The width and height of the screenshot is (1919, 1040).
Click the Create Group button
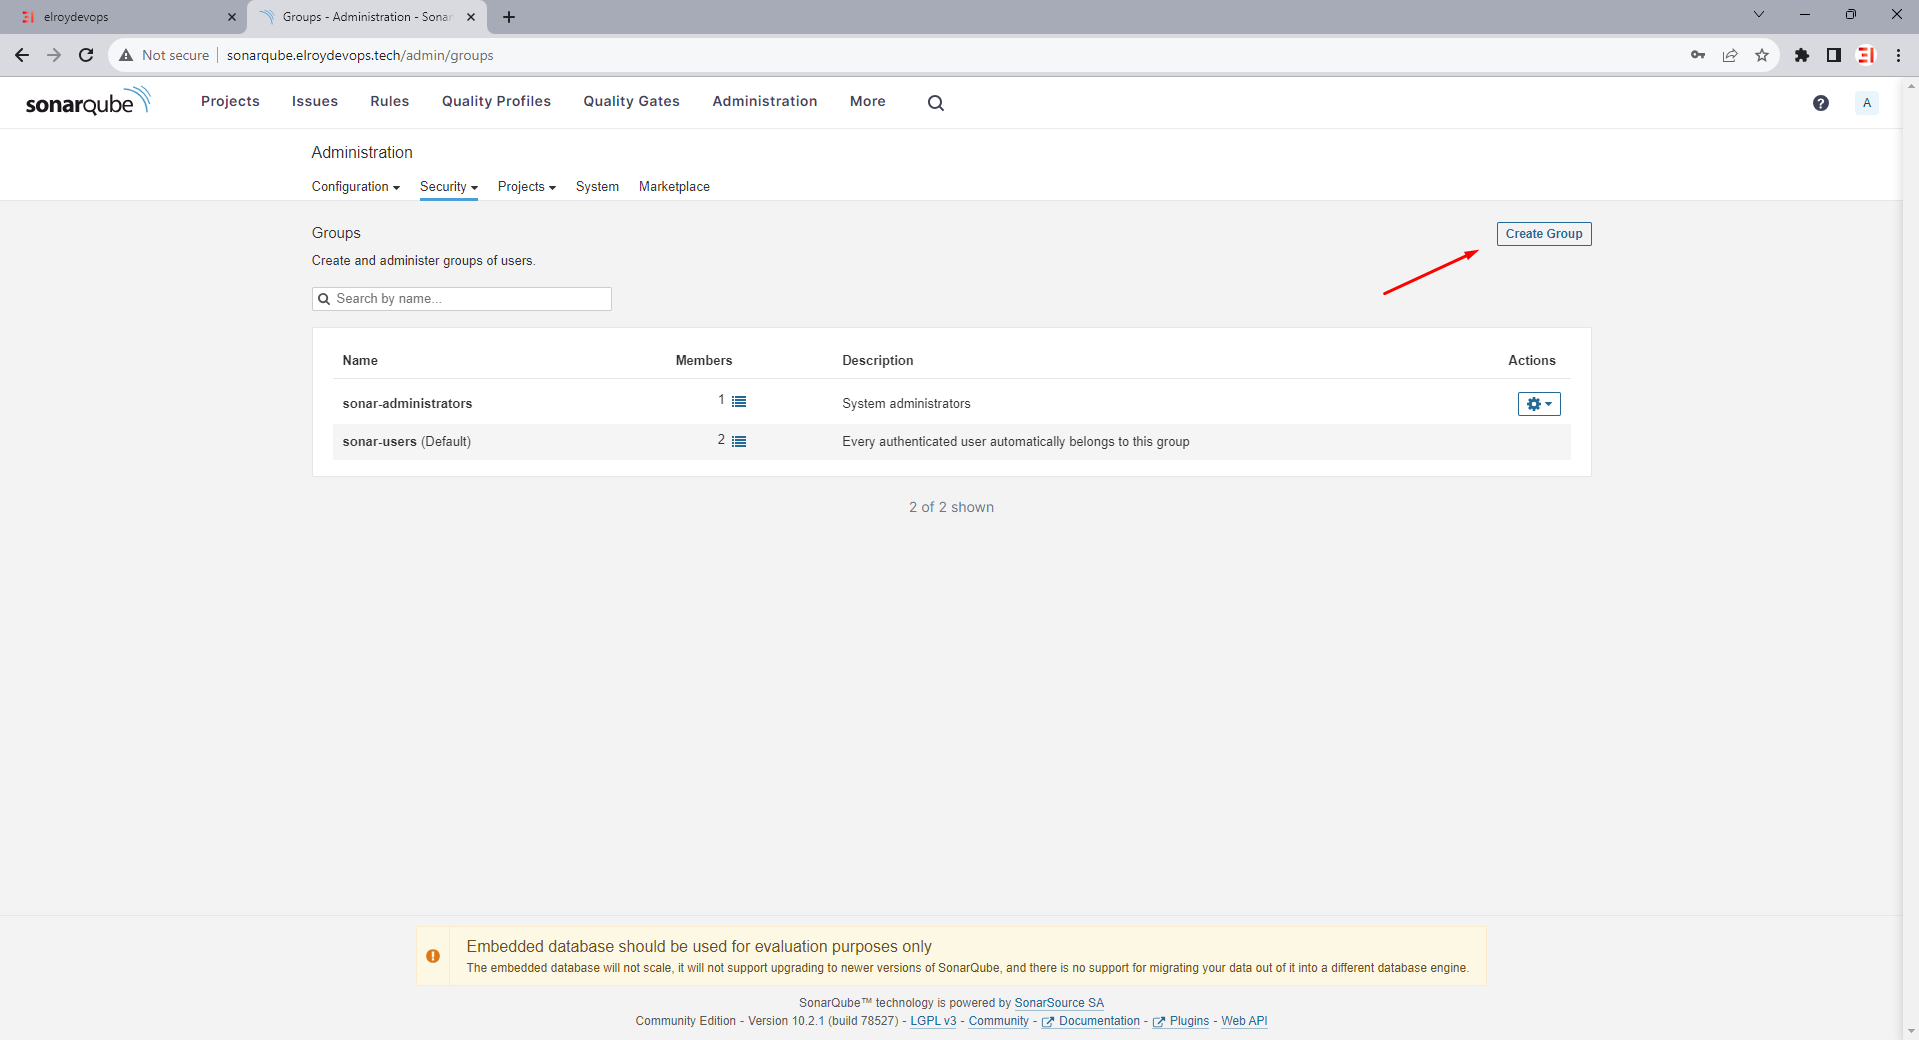(x=1543, y=234)
